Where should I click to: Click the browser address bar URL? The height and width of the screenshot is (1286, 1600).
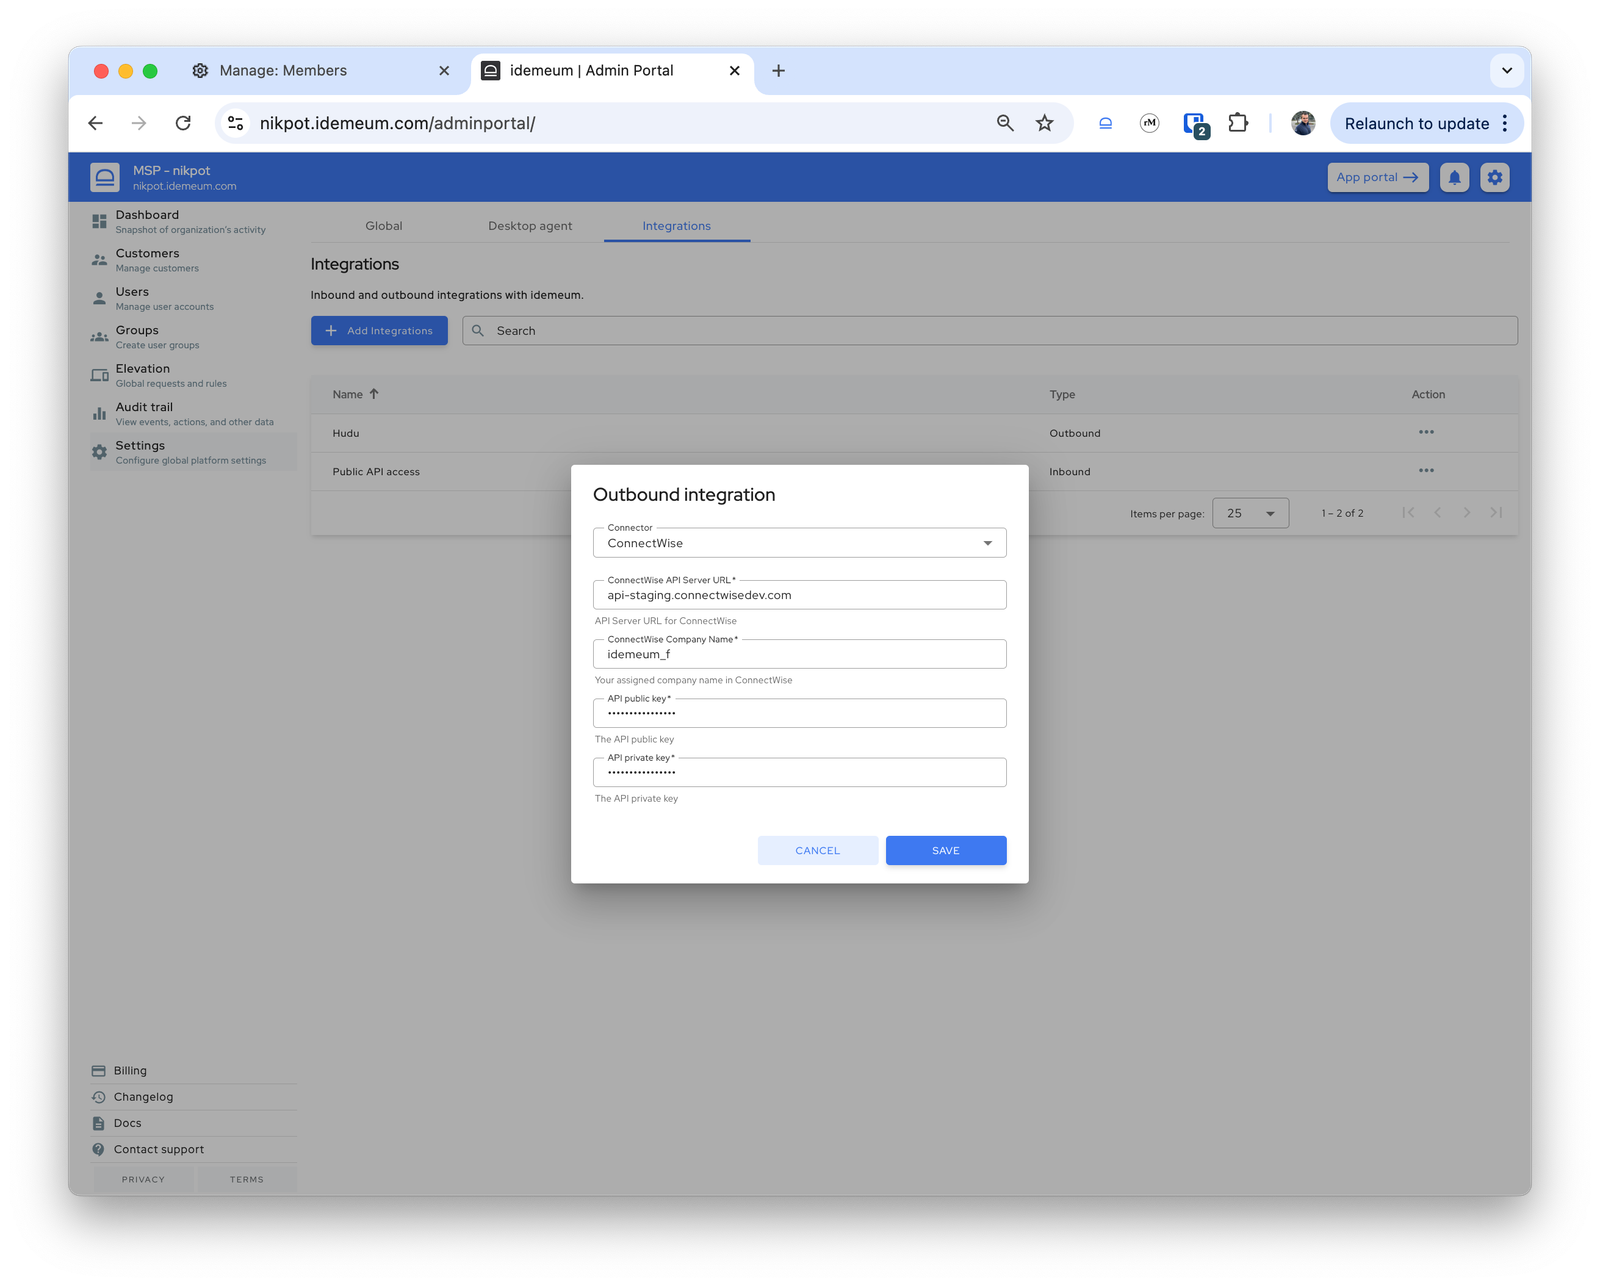[x=397, y=123]
